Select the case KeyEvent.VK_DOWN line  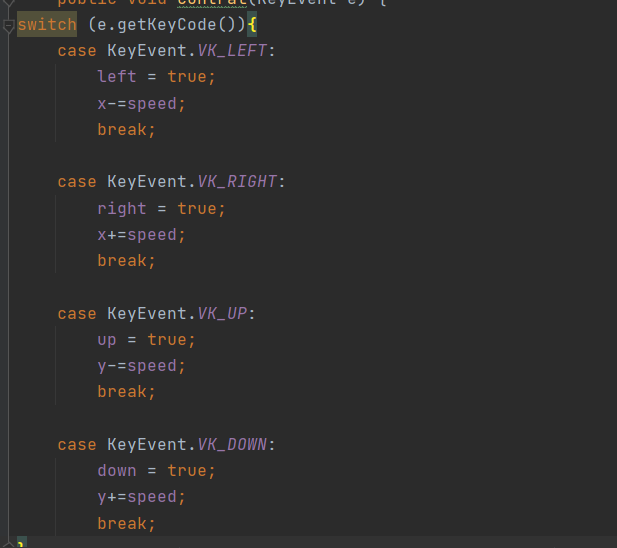(x=166, y=445)
